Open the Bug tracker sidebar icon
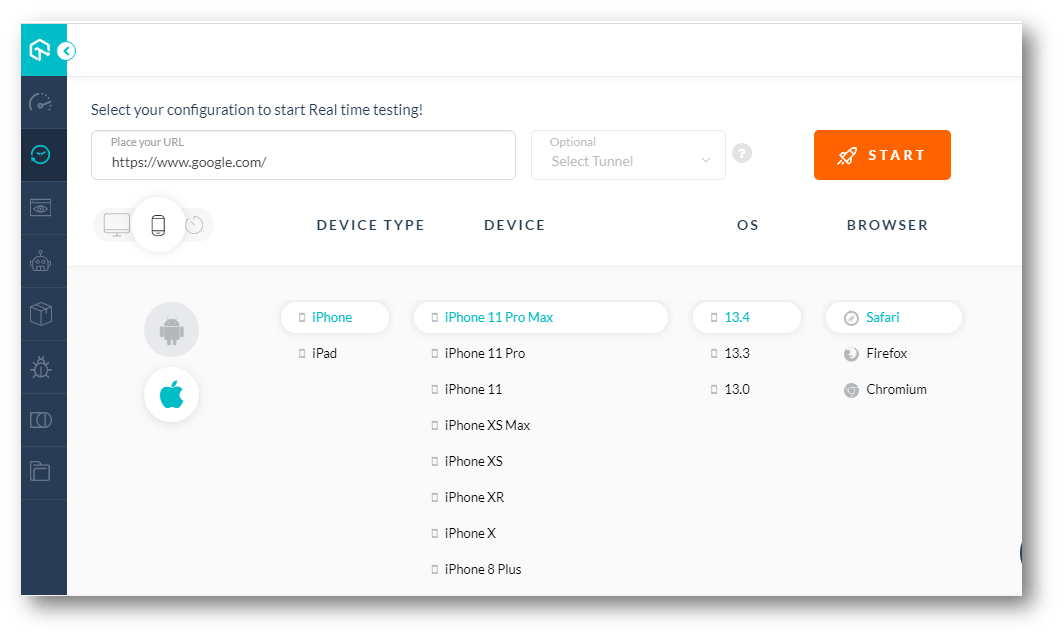1064x638 pixels. tap(43, 366)
